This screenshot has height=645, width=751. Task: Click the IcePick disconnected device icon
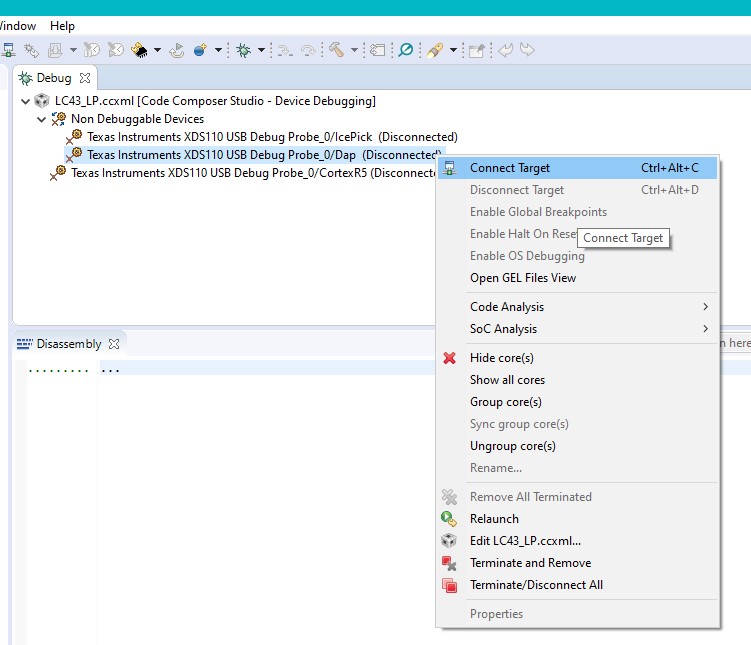pyautogui.click(x=74, y=137)
